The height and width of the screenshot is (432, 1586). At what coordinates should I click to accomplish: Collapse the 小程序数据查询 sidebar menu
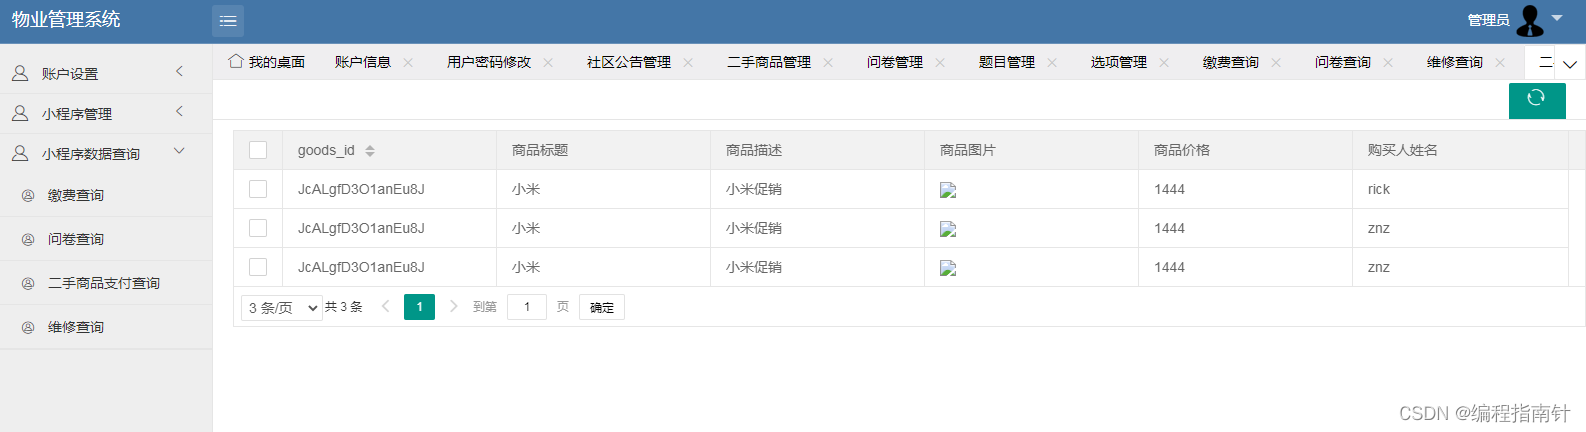(180, 151)
